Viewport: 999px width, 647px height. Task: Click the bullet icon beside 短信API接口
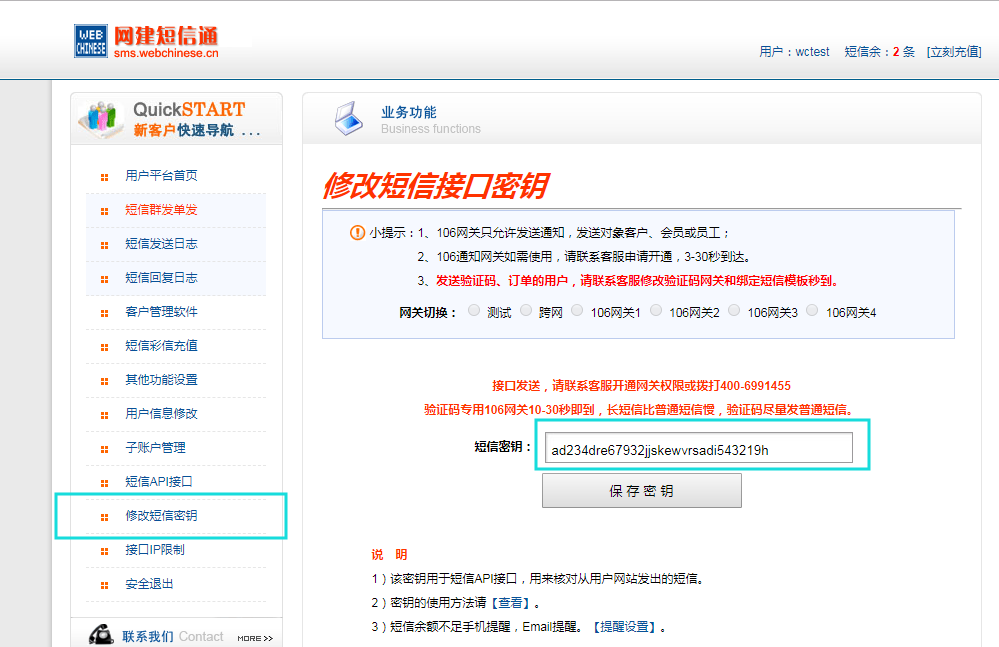[x=104, y=483]
